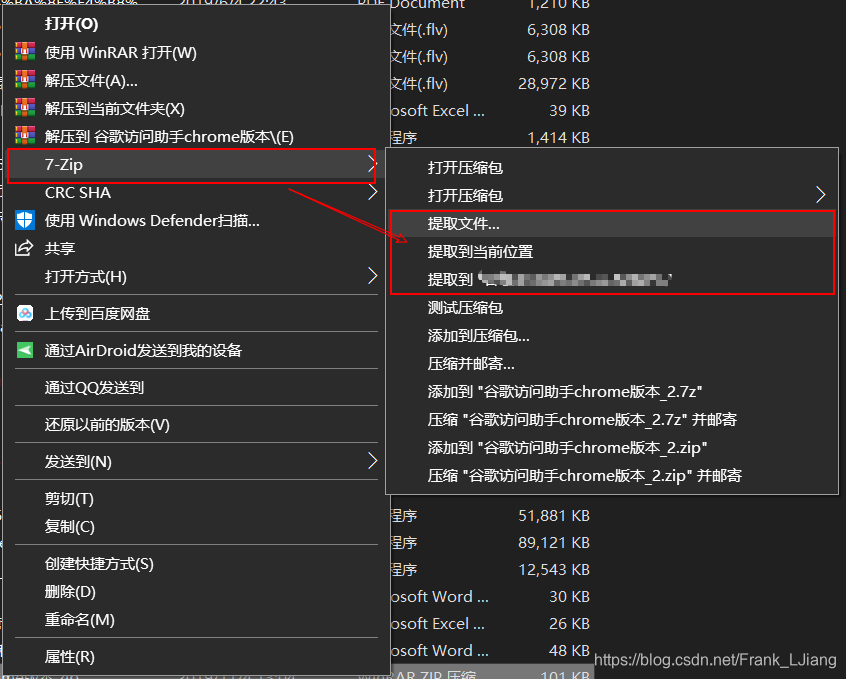The width and height of the screenshot is (846, 679).
Task: Open 属性(R) properties entry
Action: (196, 657)
